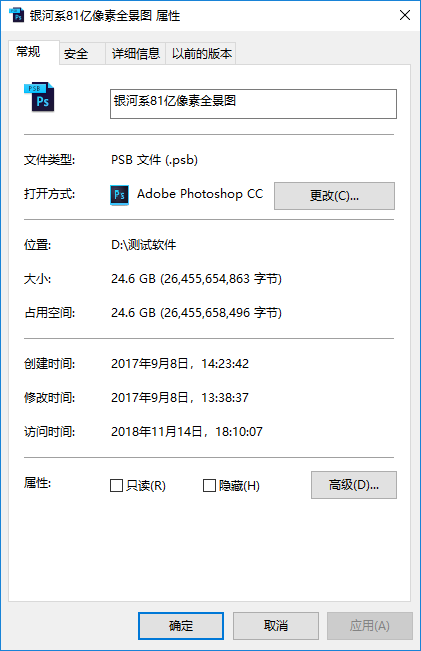This screenshot has height=651, width=421.
Task: Enable the 隐藏(H) hidden checkbox
Action: click(x=209, y=485)
